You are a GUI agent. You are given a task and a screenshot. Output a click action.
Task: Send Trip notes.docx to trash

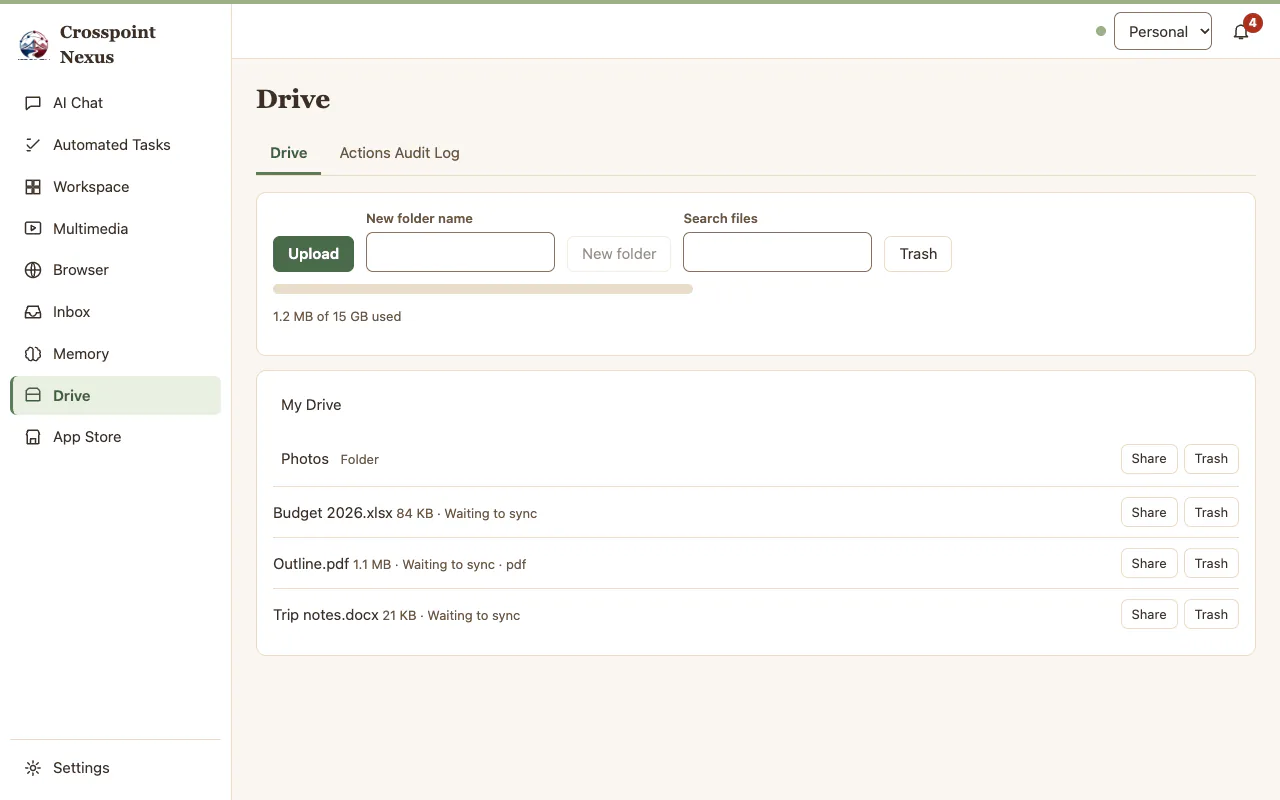coord(1211,614)
